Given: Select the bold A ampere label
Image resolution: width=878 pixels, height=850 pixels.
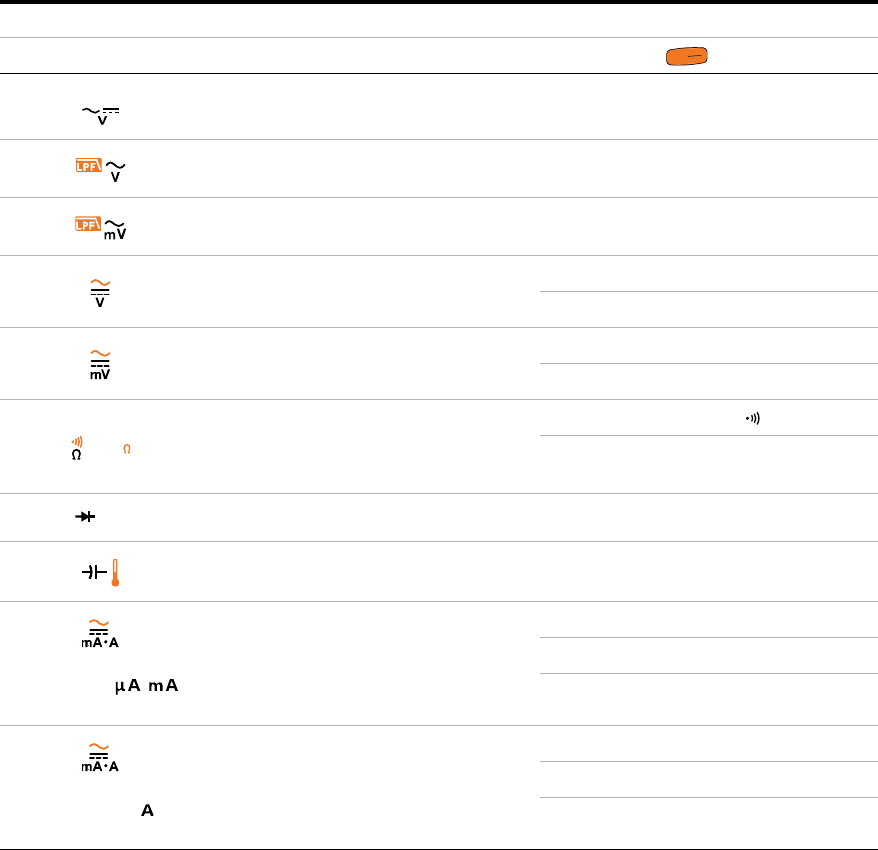Looking at the screenshot, I should click(x=147, y=810).
